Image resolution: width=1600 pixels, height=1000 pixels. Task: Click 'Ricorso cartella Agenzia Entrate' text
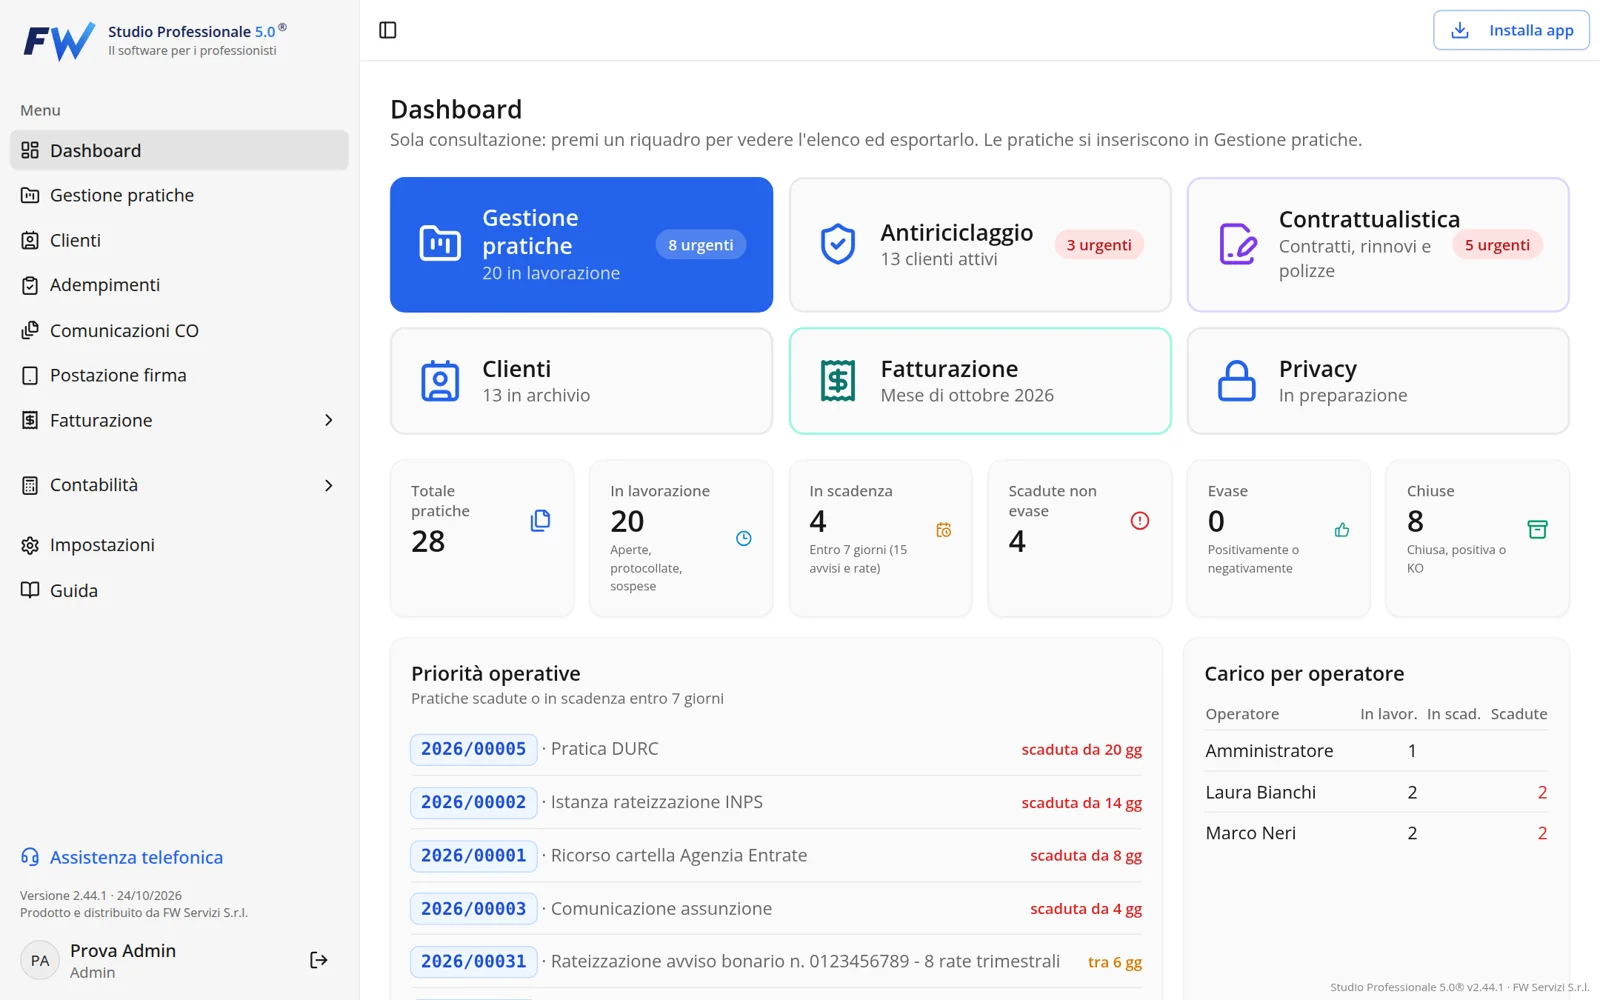(x=678, y=855)
